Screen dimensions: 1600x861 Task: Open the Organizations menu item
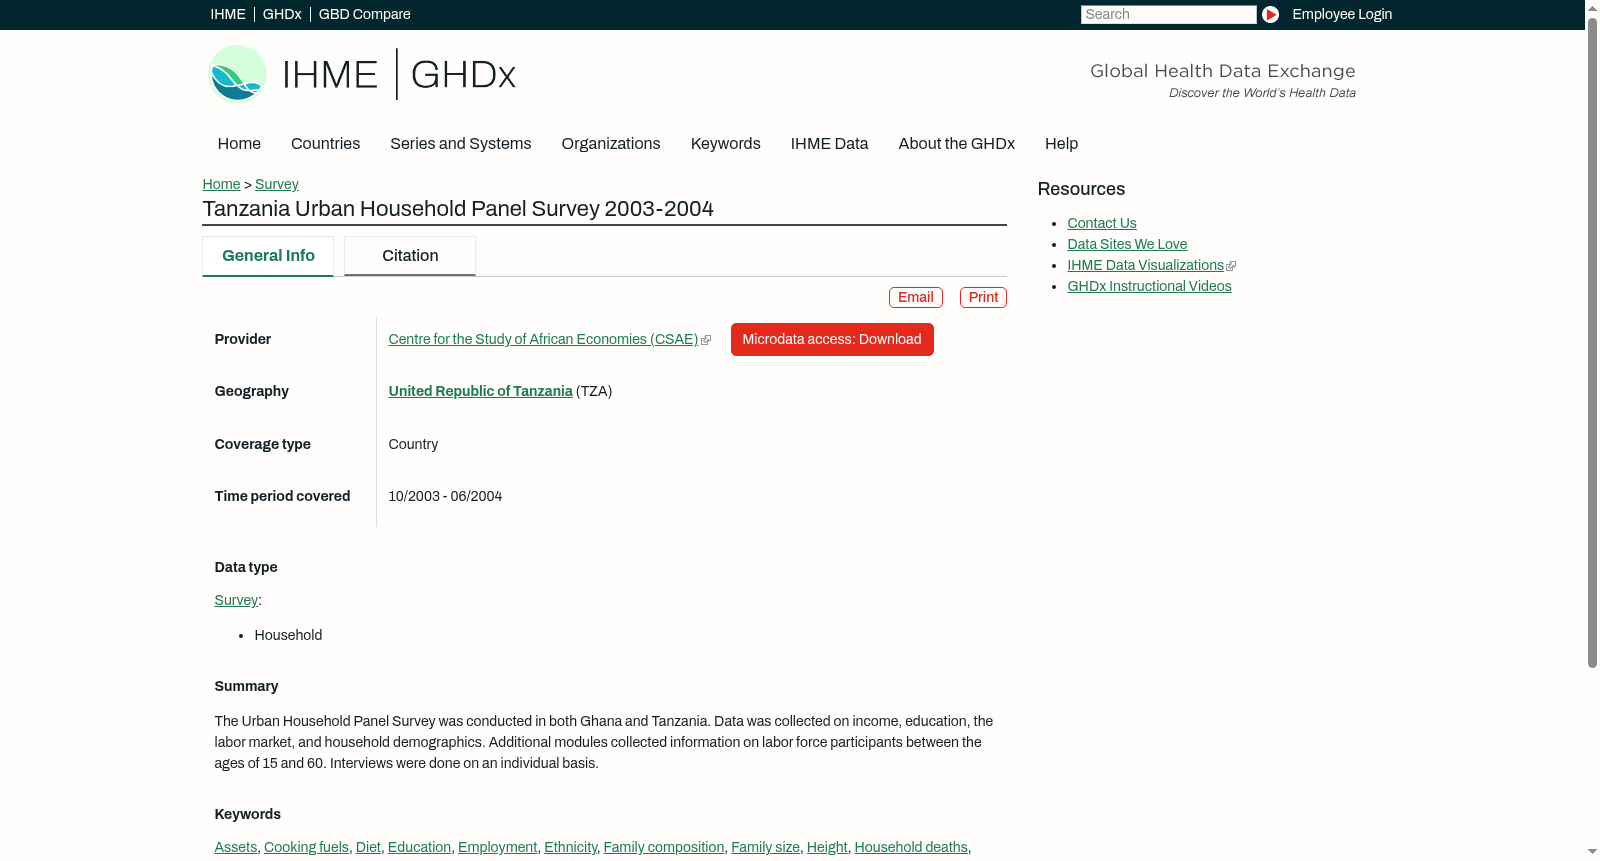click(x=611, y=144)
